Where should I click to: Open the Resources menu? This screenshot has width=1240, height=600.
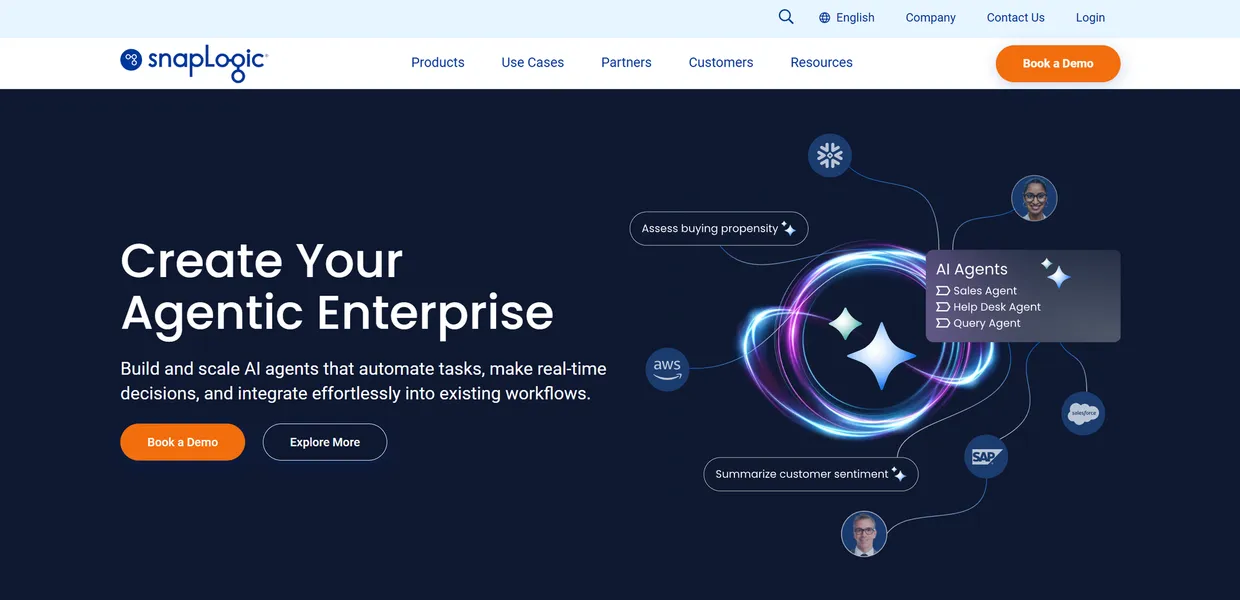821,62
